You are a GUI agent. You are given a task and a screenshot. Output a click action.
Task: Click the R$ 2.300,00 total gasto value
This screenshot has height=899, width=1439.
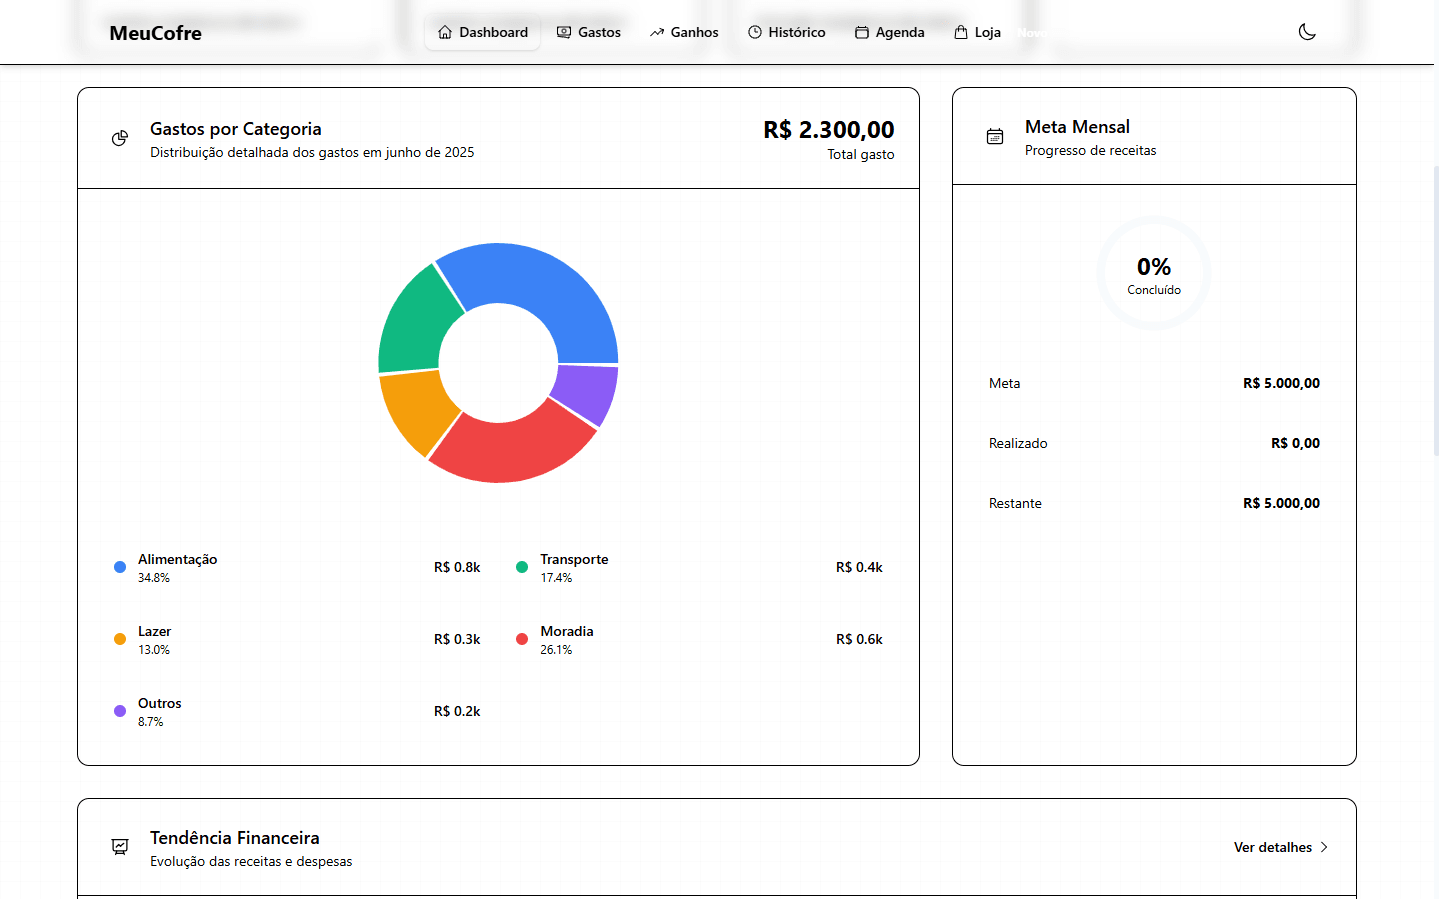tap(829, 130)
